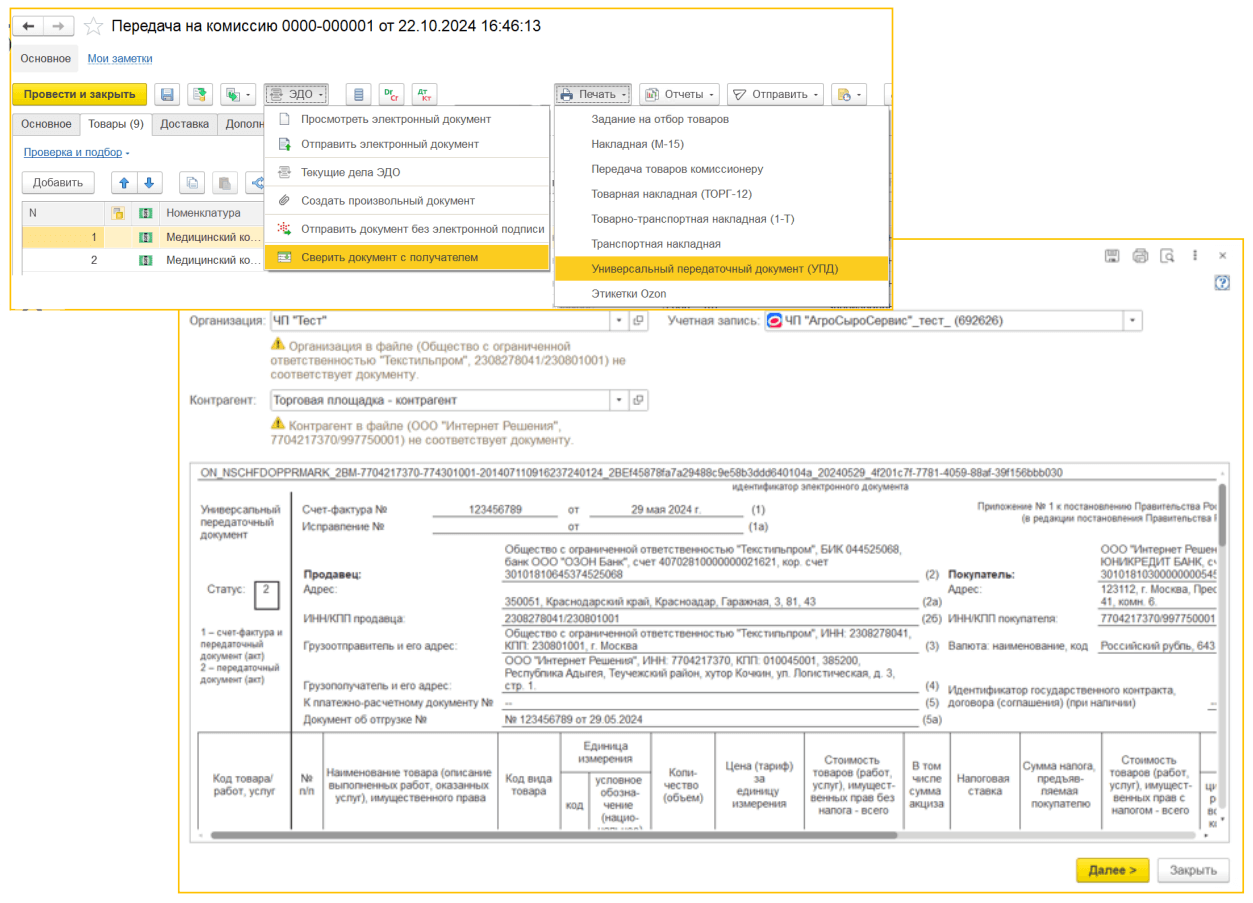Move row up with the blue up arrow

(125, 183)
